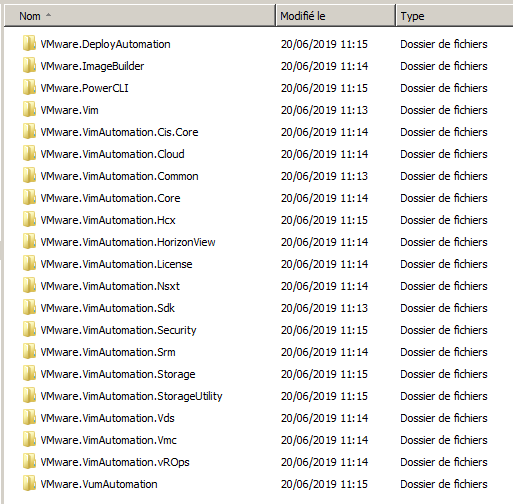Click the VMware.VimAutomation.Sdk folder icon

29,308
